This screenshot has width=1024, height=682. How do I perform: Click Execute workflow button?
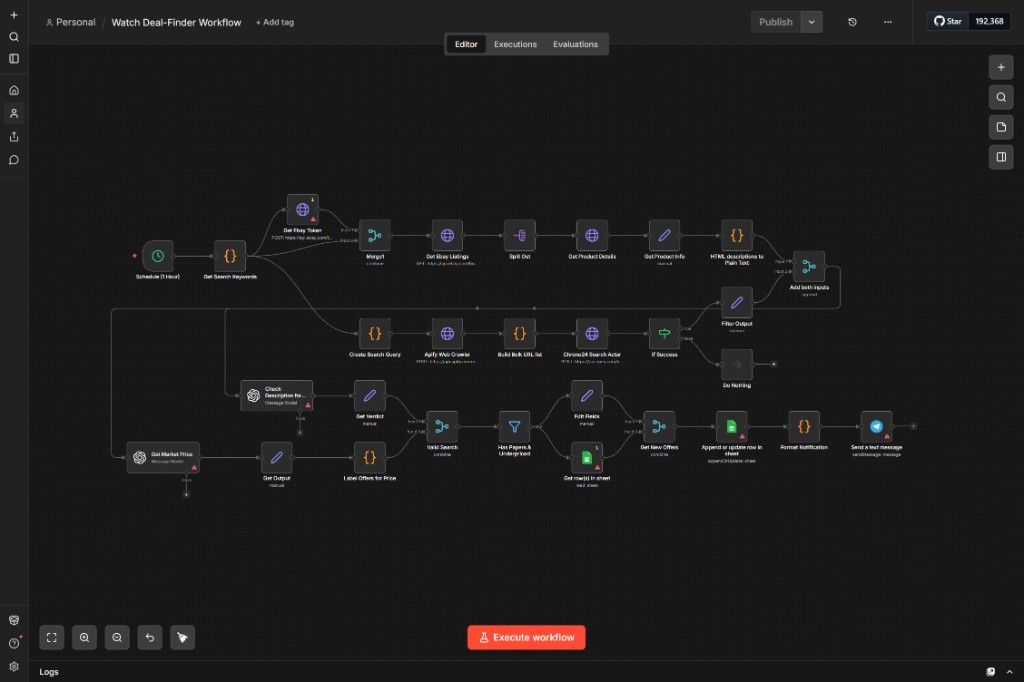526,638
